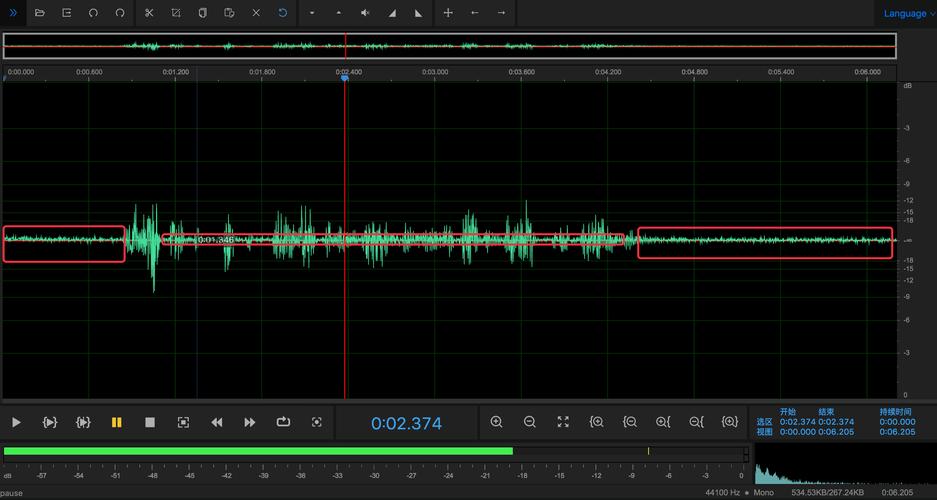Toggle the loop playback button
Screen dimensions: 937x500
point(283,422)
